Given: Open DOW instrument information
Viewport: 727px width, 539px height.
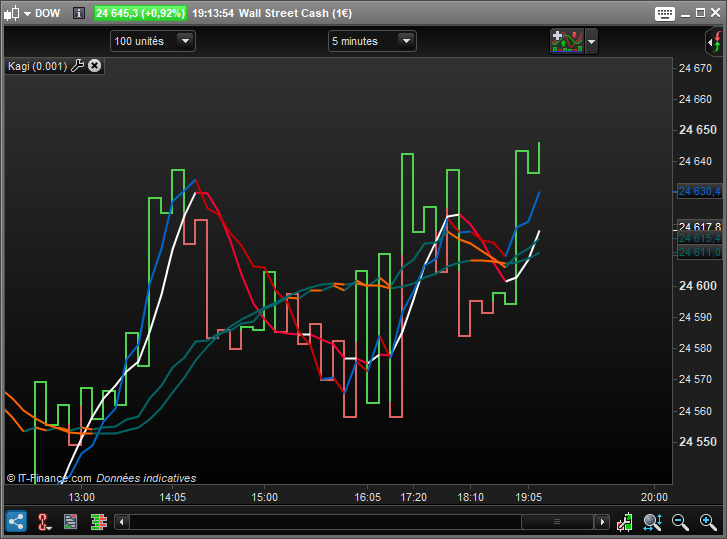Looking at the screenshot, I should [x=79, y=13].
